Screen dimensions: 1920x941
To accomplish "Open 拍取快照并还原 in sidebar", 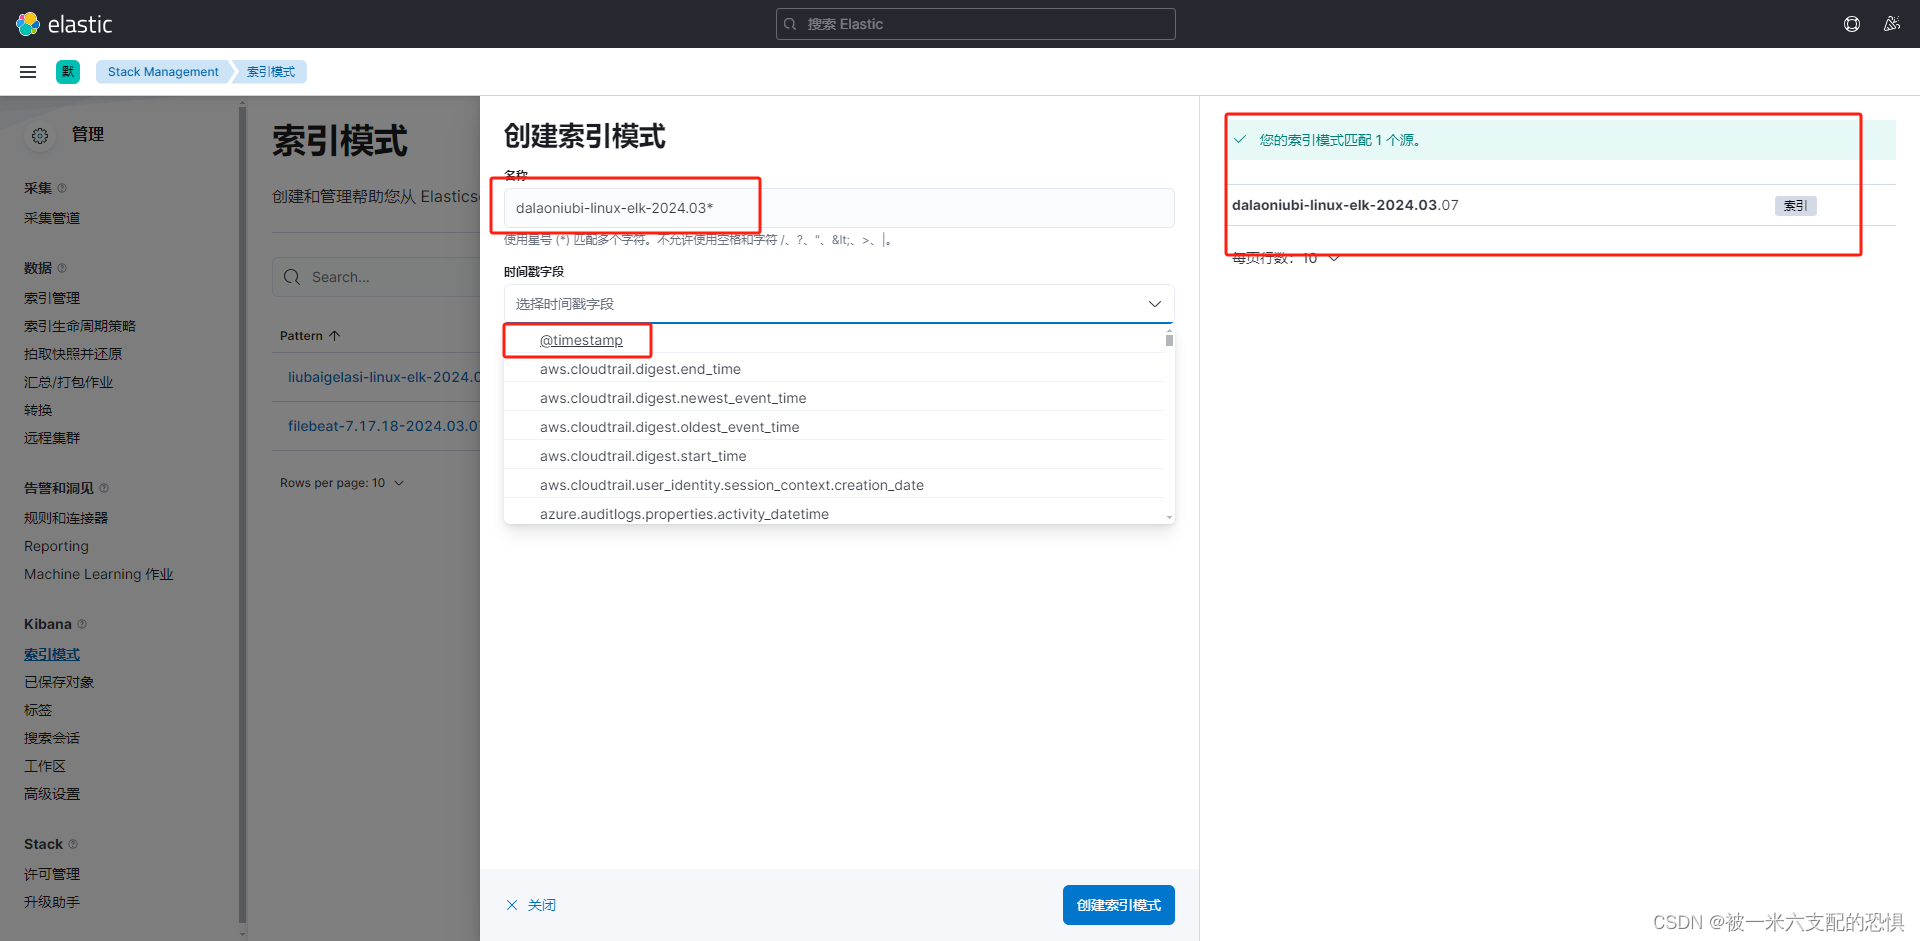I will pos(73,354).
